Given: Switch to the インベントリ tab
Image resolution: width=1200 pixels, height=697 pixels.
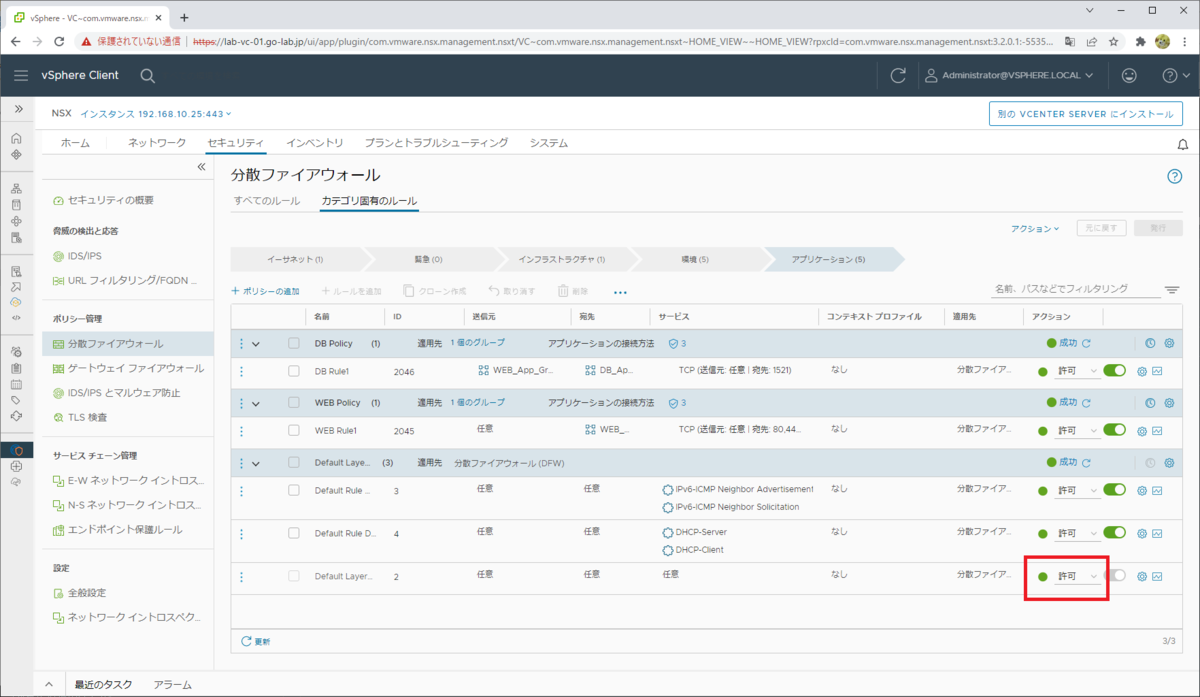Looking at the screenshot, I should tap(314, 143).
